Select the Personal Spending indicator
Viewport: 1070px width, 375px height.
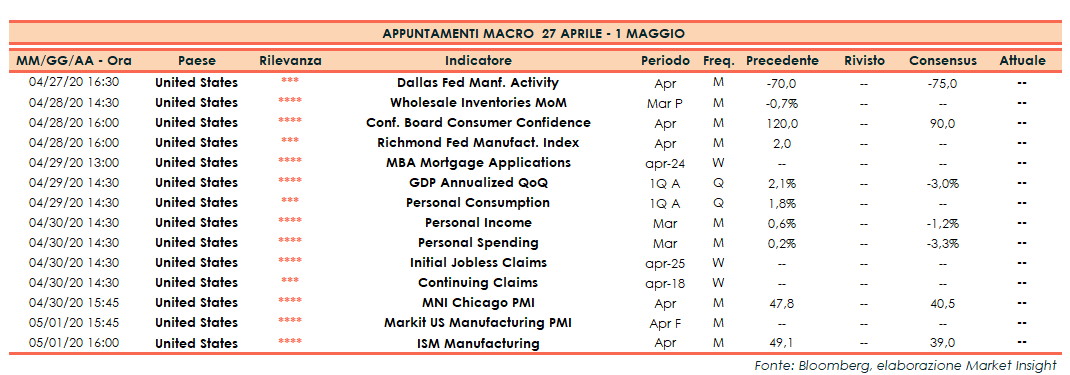(x=478, y=243)
